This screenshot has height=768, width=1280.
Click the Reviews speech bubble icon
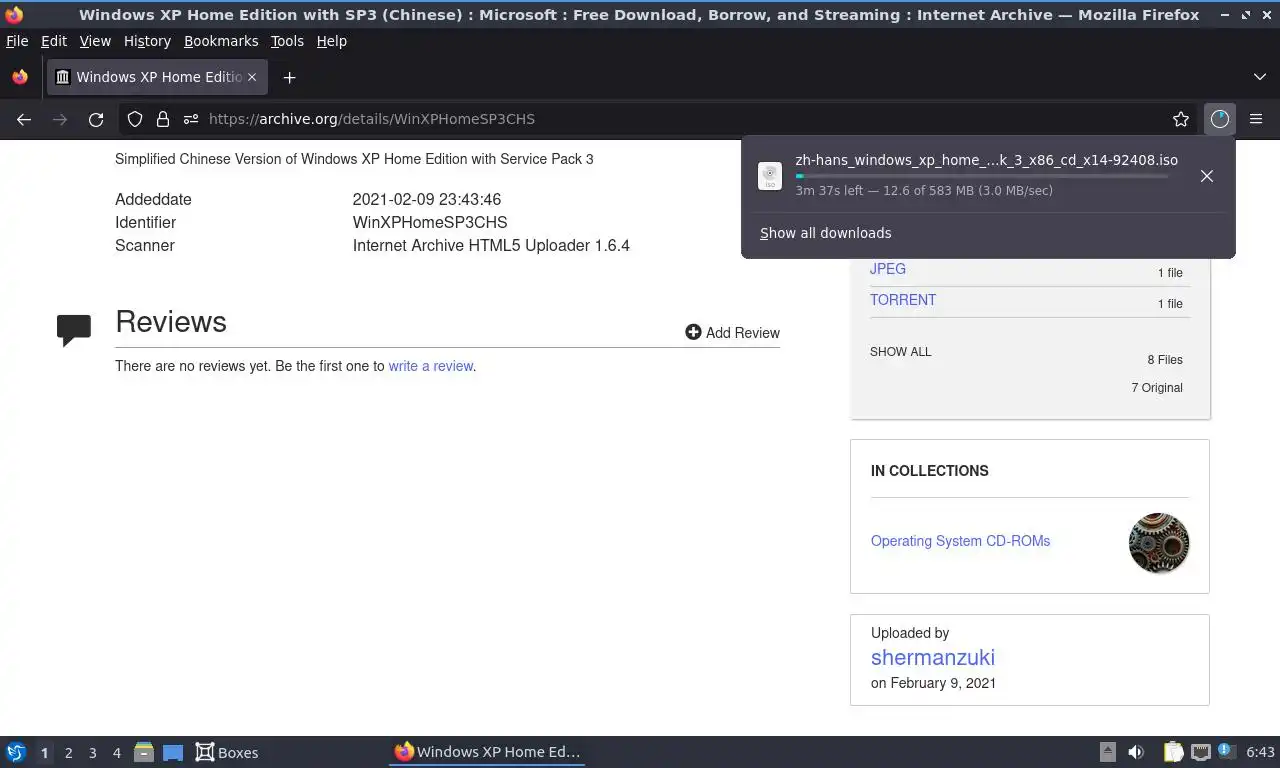coord(74,330)
